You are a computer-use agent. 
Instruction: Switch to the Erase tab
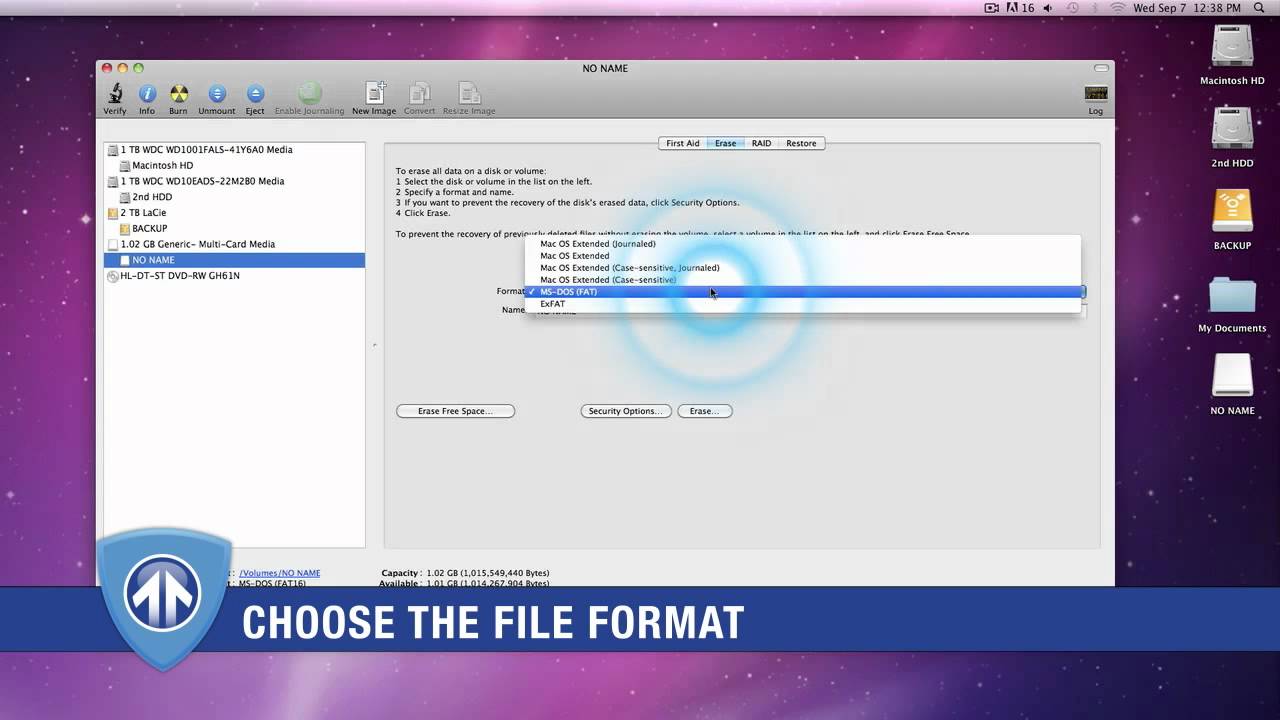(725, 143)
